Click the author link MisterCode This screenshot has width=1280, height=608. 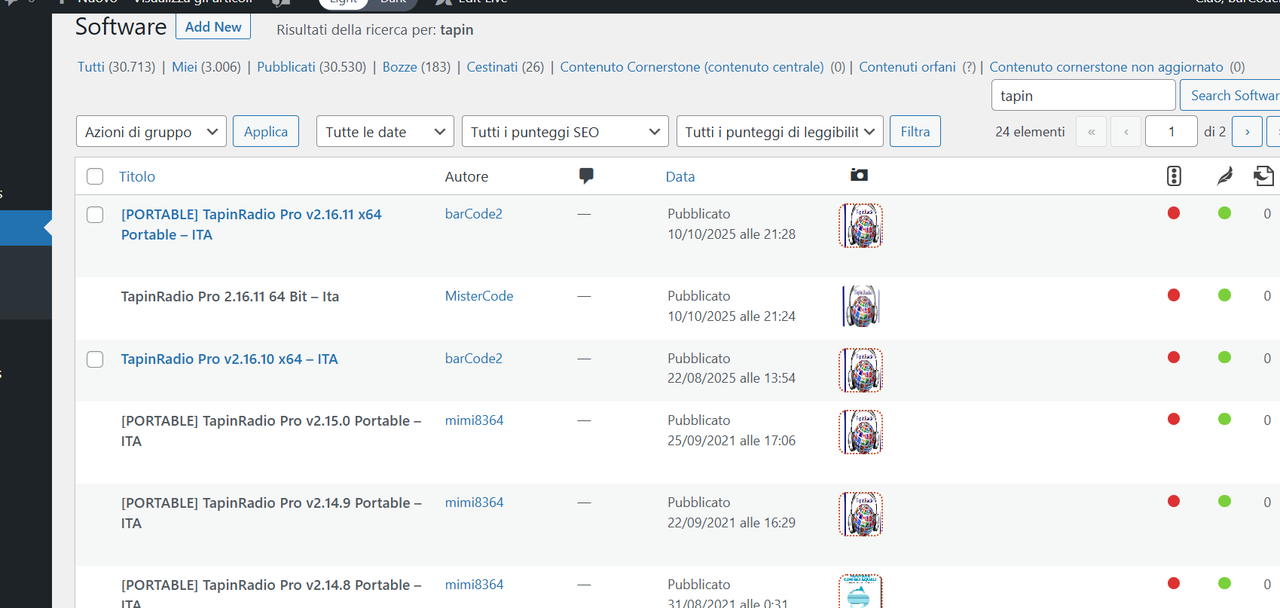479,296
